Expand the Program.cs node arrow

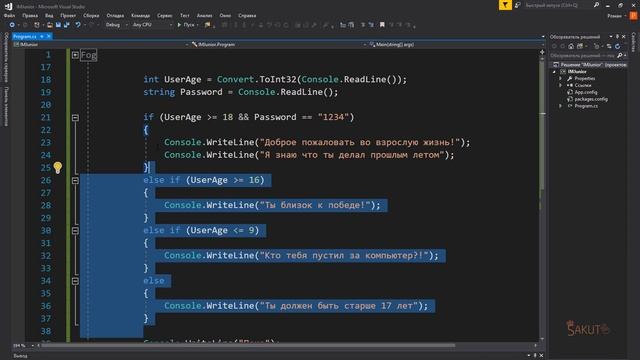(560, 106)
